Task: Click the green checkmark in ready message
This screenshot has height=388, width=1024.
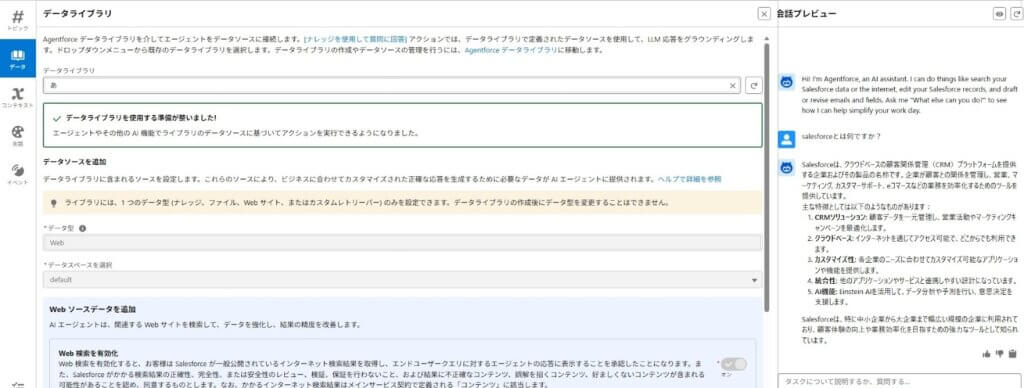Action: click(57, 119)
